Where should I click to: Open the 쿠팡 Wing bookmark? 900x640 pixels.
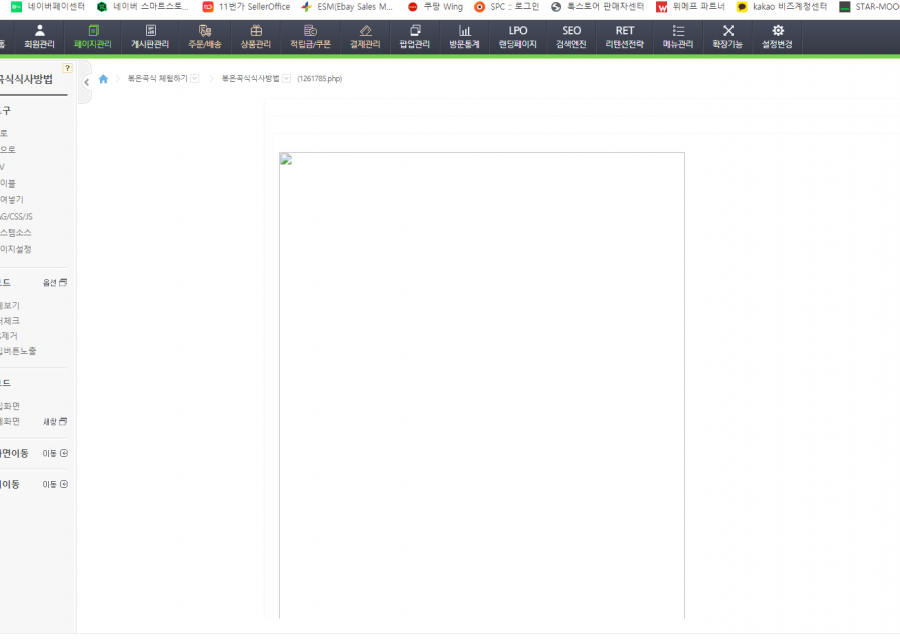pos(436,6)
